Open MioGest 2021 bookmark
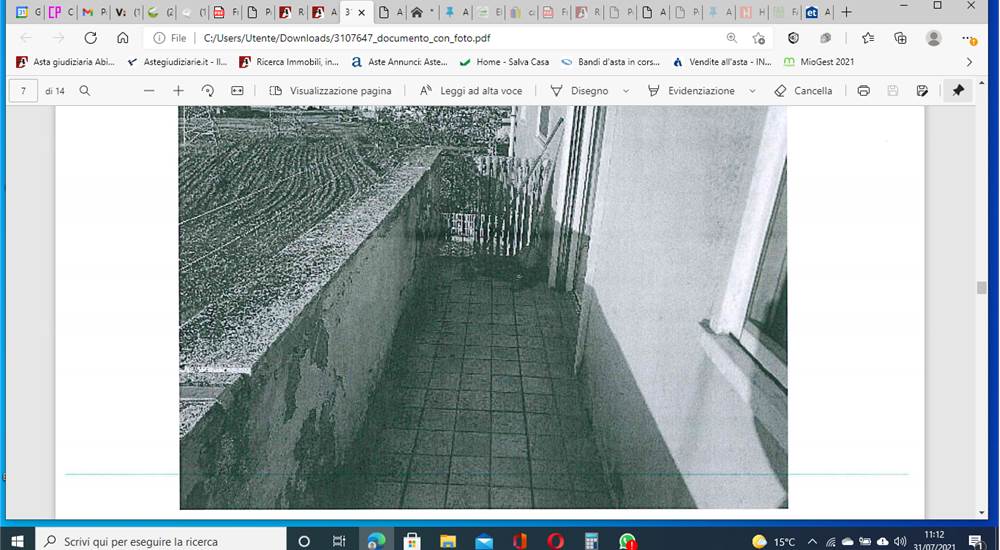Viewport: 1000px width, 550px height. point(819,62)
